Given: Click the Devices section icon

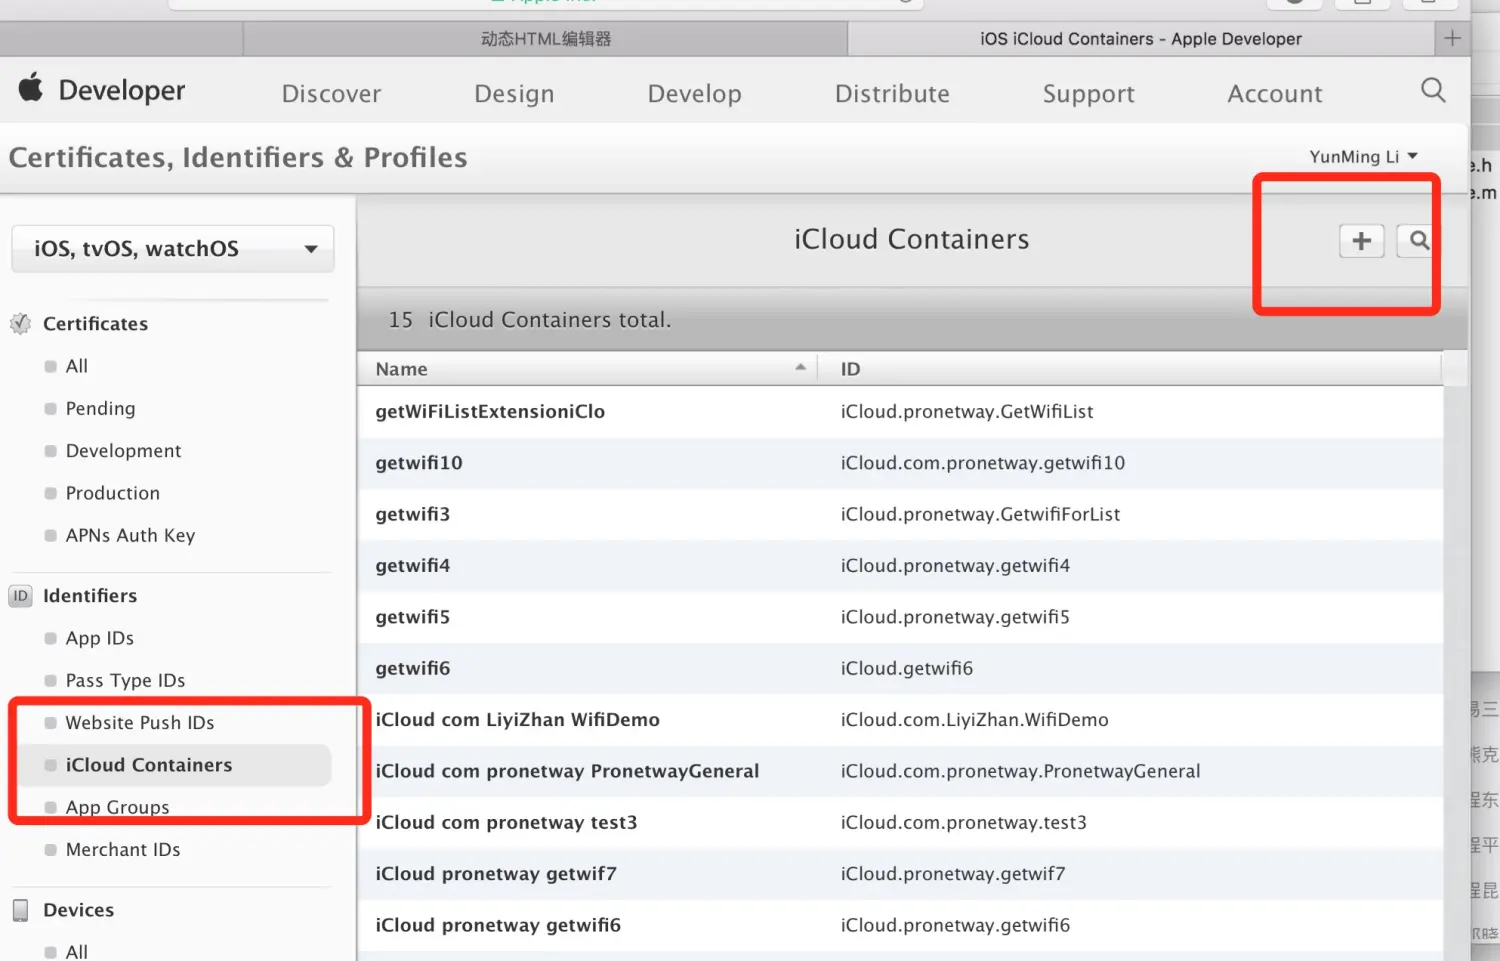Looking at the screenshot, I should [20, 910].
